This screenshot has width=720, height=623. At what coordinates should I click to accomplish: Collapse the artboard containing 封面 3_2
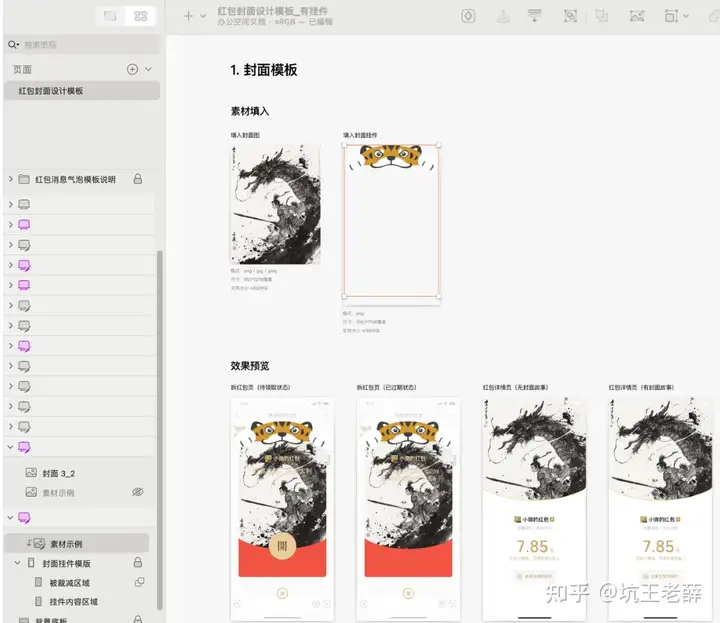pos(11,447)
